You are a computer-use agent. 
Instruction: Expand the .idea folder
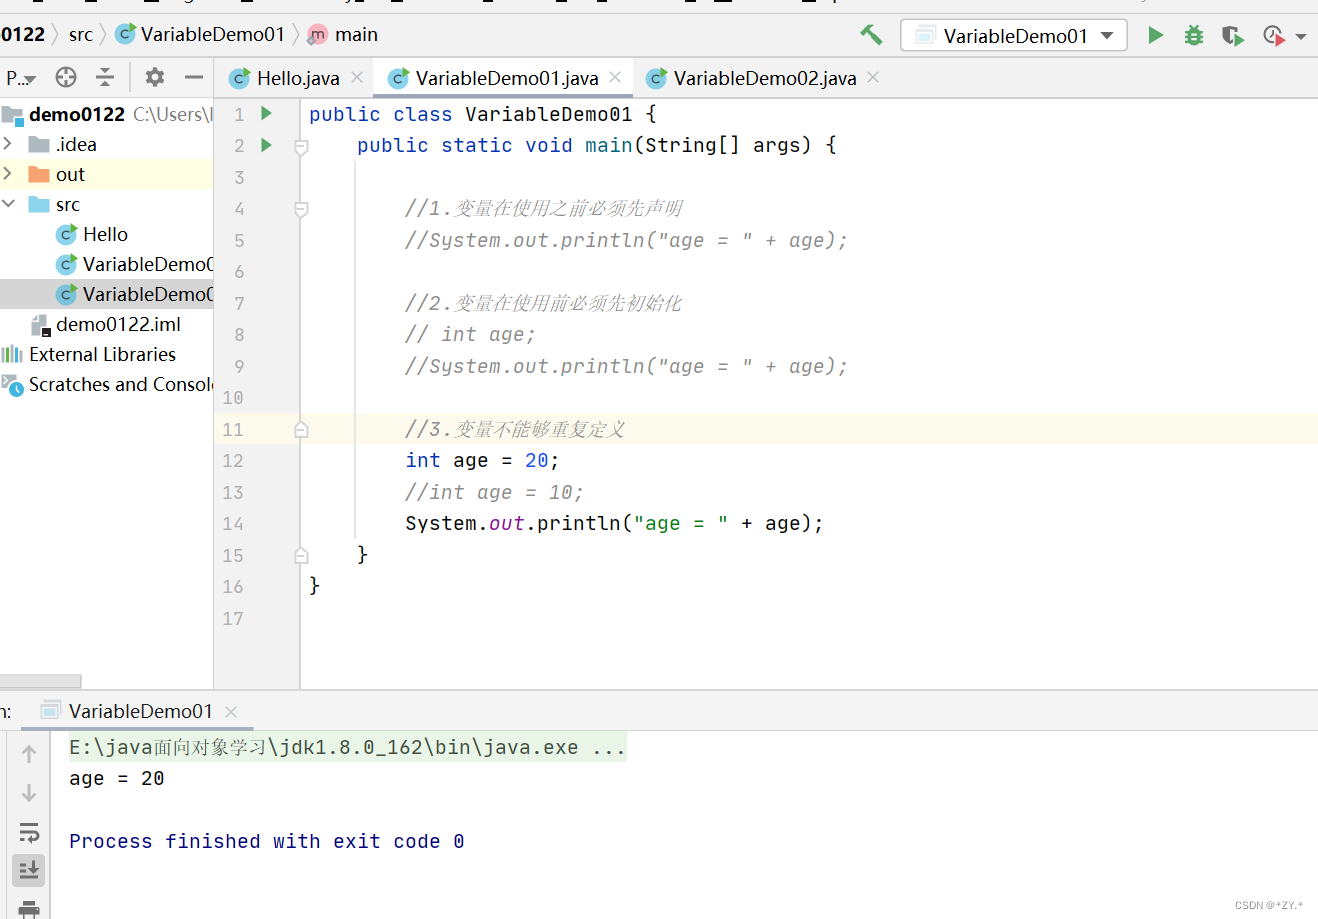coord(9,144)
